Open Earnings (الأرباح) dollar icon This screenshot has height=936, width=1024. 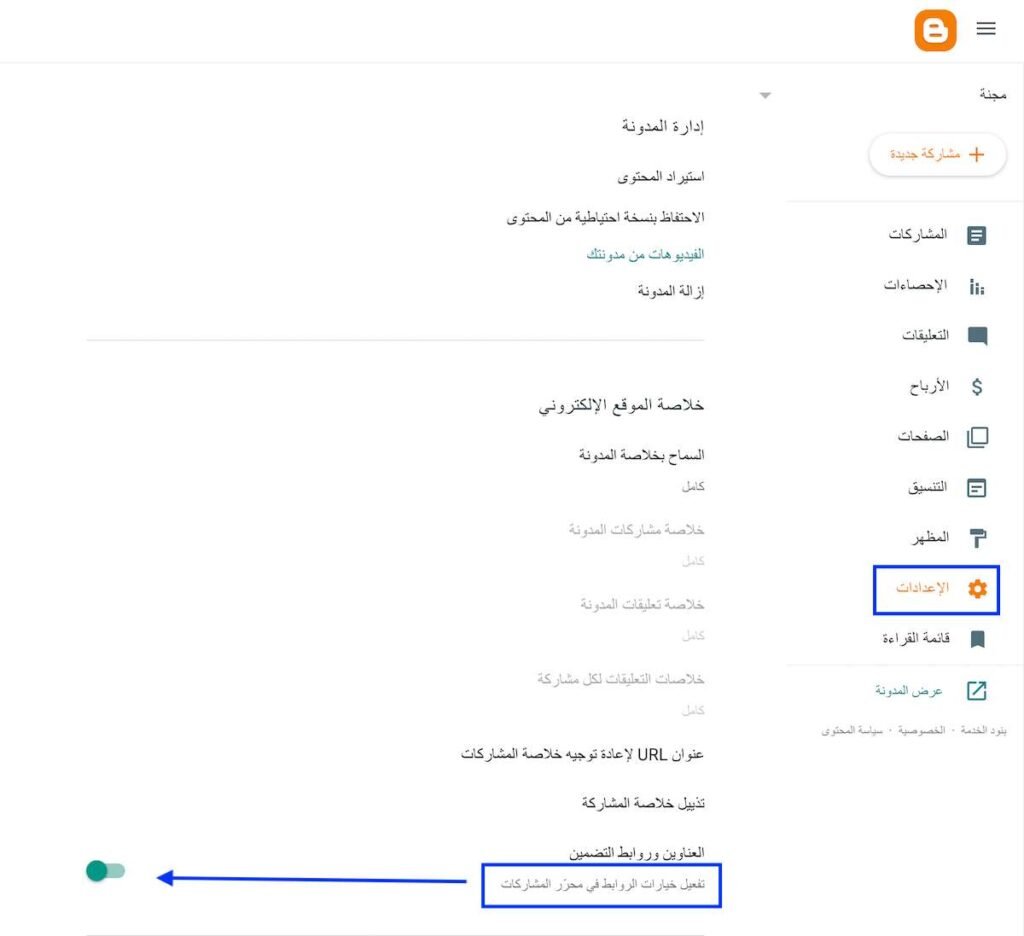[977, 387]
